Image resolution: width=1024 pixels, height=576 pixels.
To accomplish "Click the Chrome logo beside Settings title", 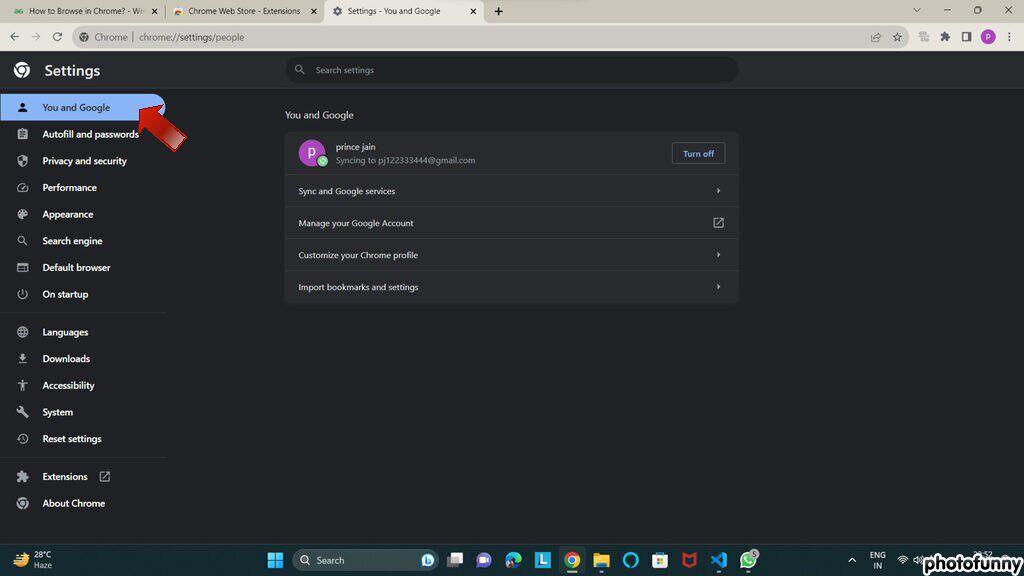I will pyautogui.click(x=22, y=70).
